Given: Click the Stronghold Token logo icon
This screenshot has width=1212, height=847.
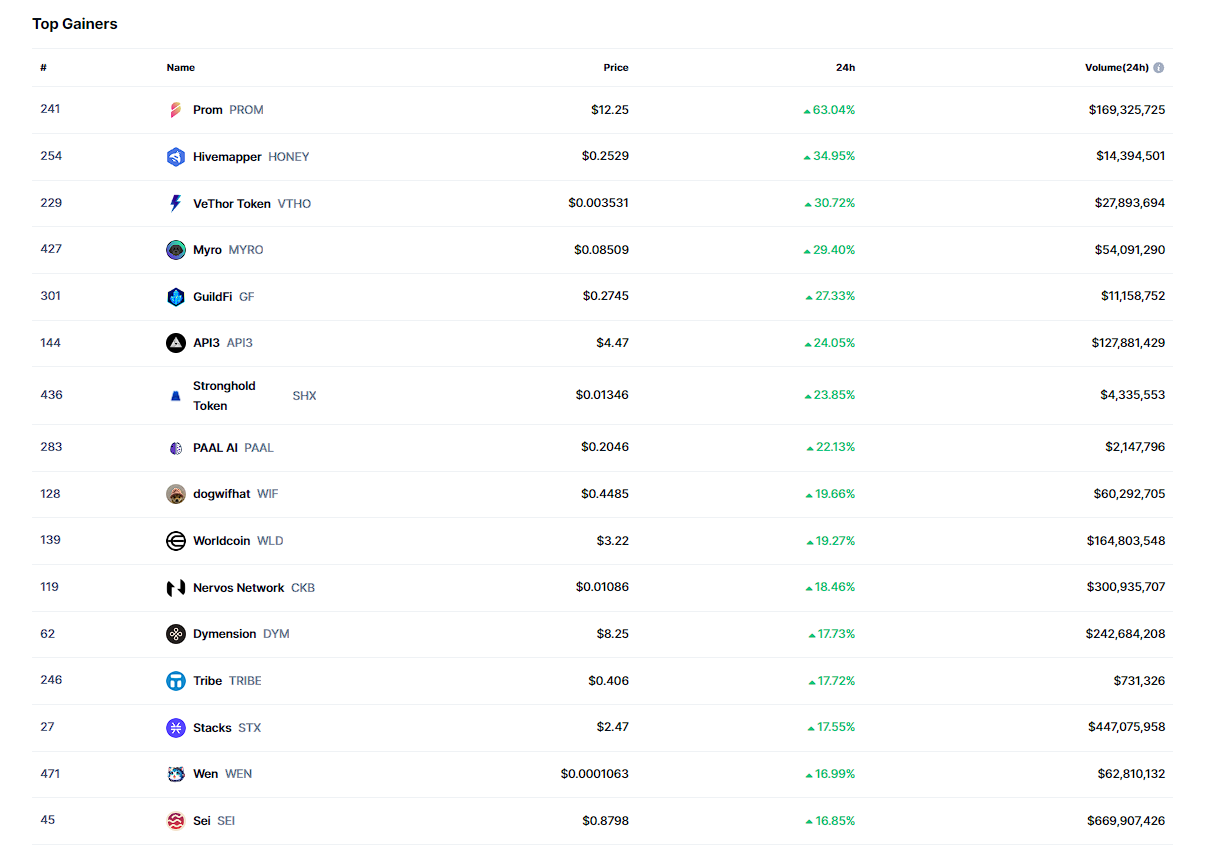Looking at the screenshot, I should (176, 396).
